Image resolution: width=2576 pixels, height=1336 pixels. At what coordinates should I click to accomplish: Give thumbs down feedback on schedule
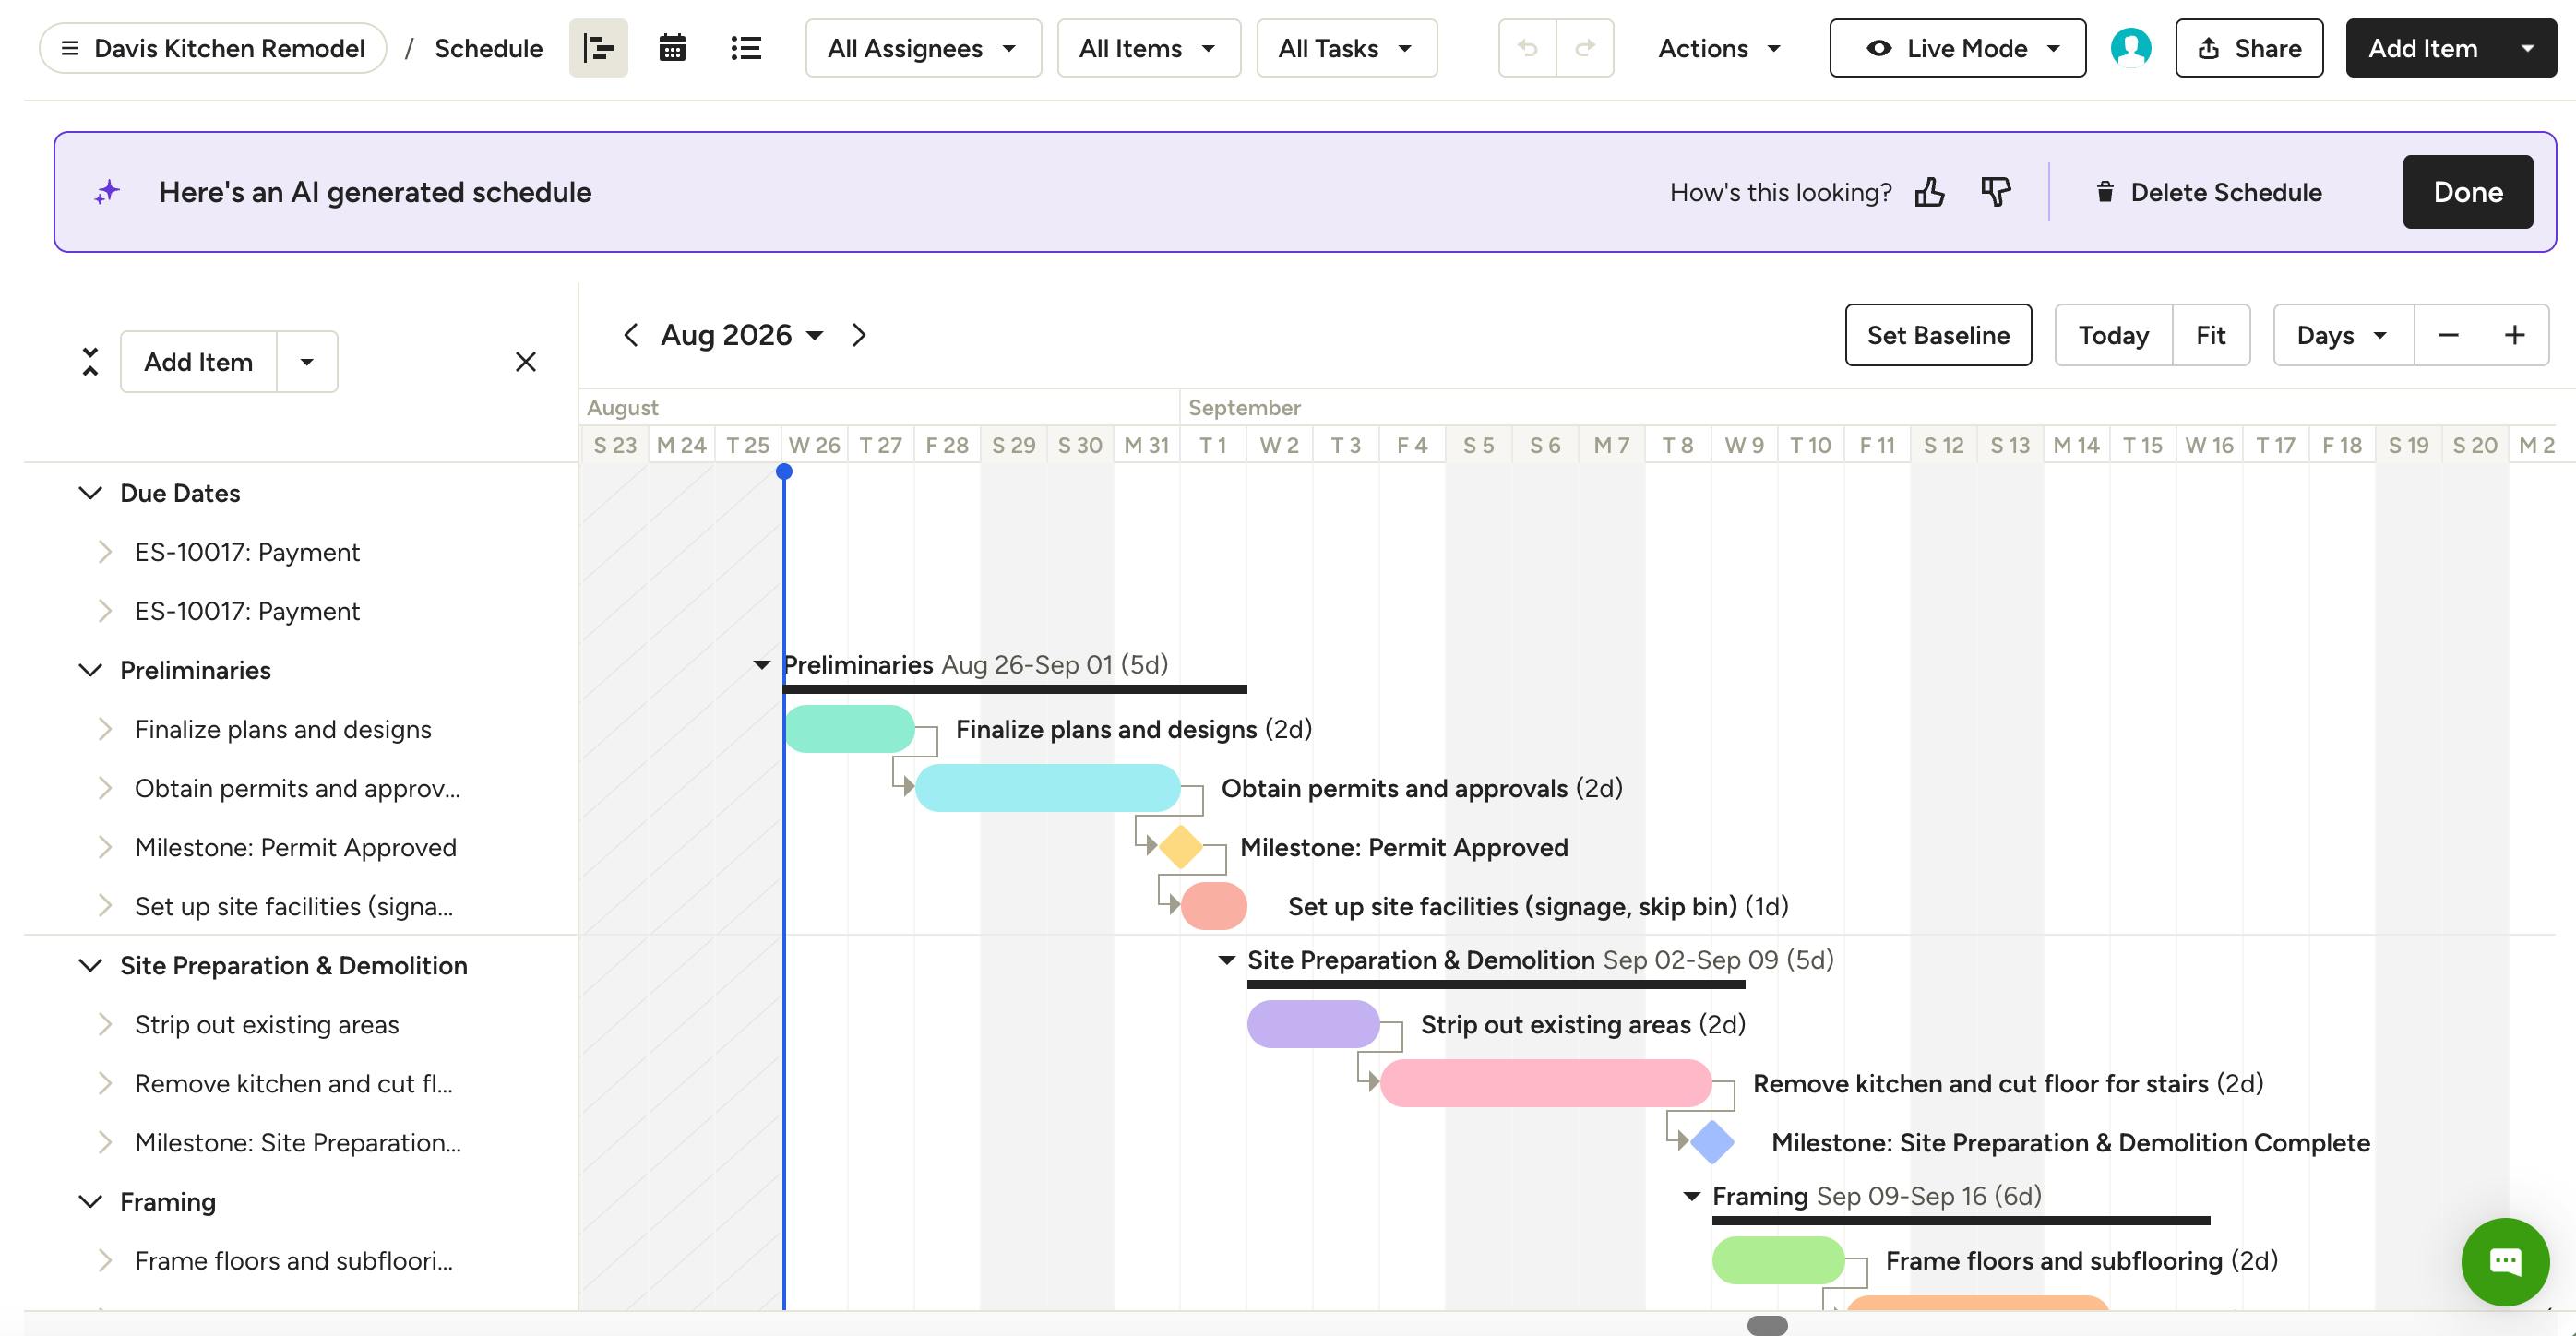click(1995, 192)
